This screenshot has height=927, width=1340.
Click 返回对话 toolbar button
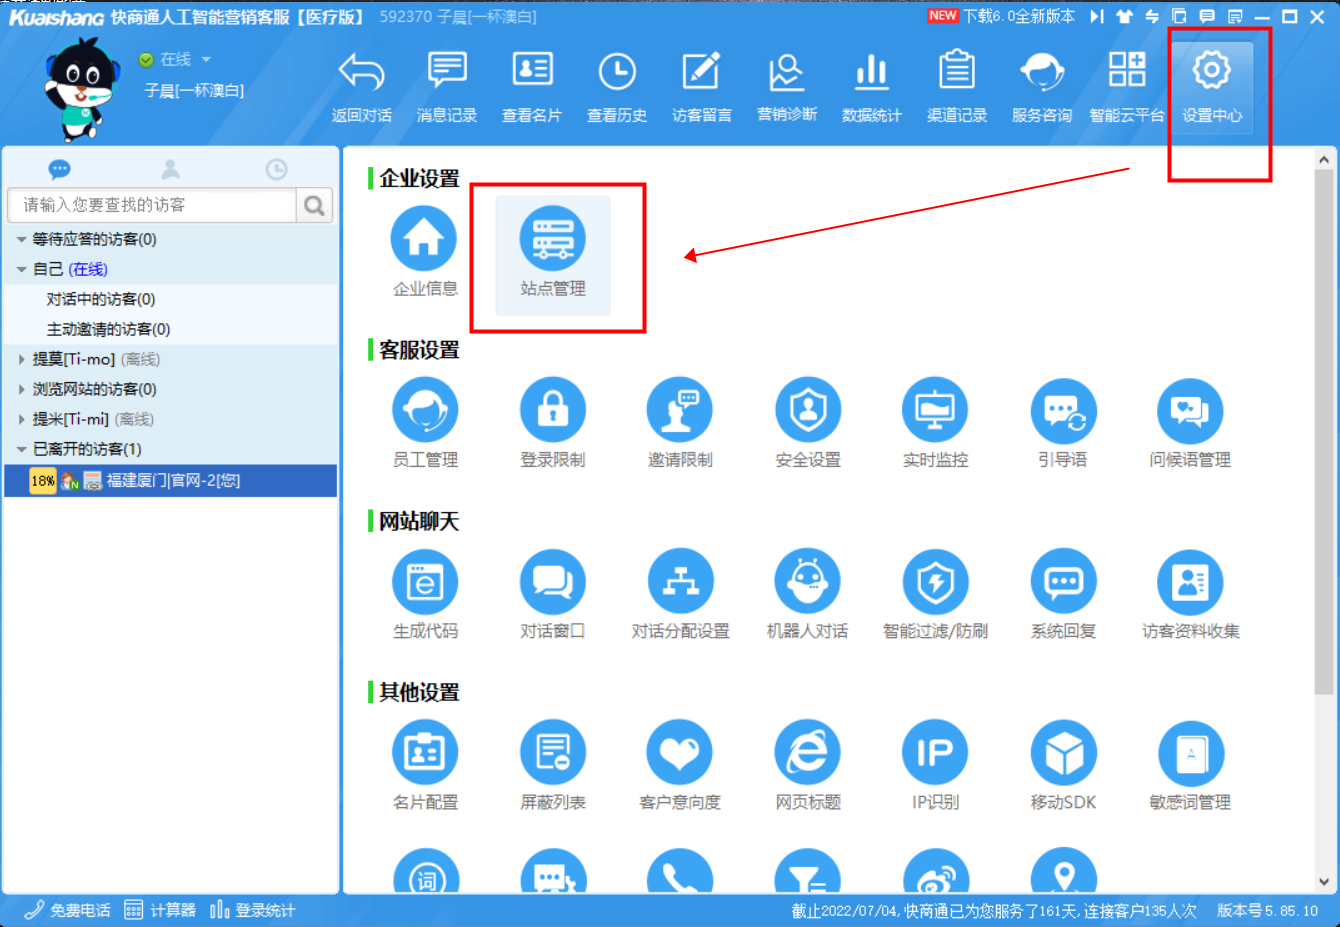point(361,86)
